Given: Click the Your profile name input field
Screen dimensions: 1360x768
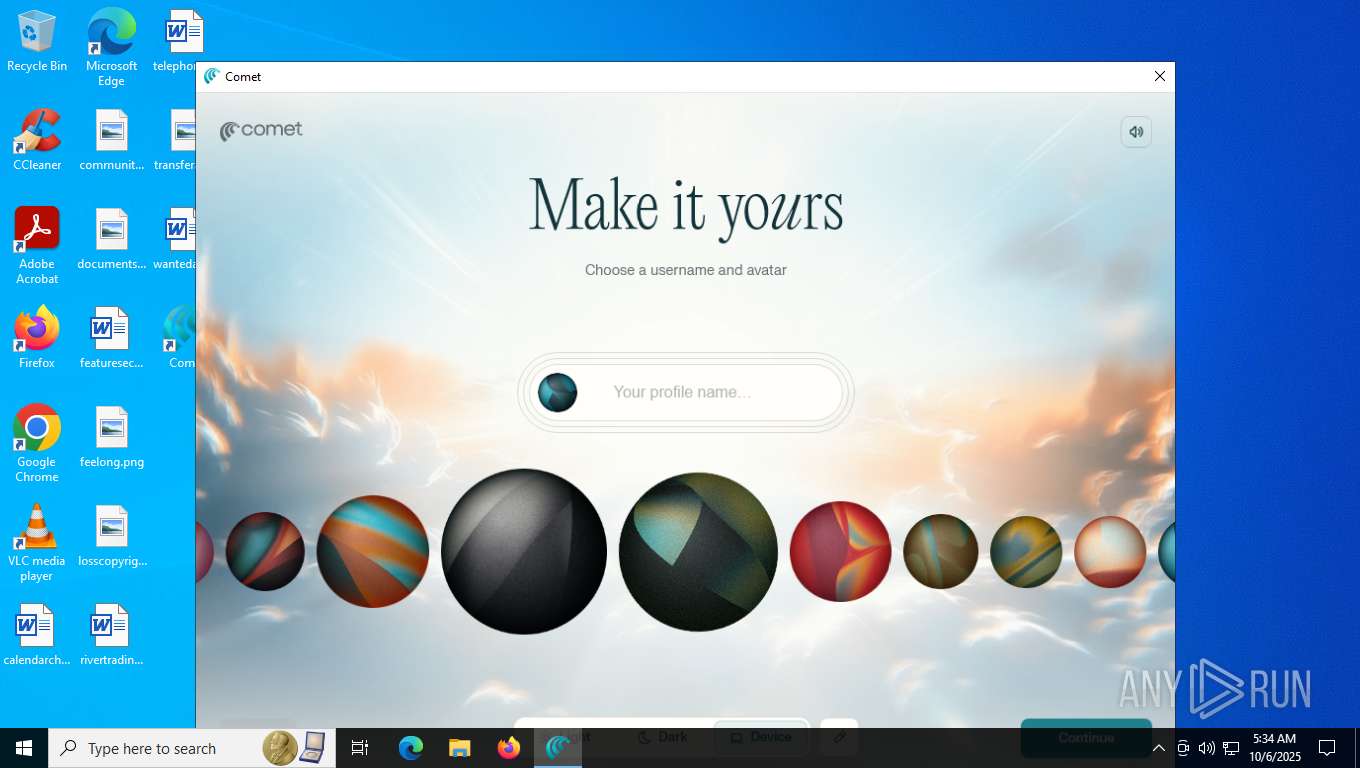Looking at the screenshot, I should tap(686, 392).
